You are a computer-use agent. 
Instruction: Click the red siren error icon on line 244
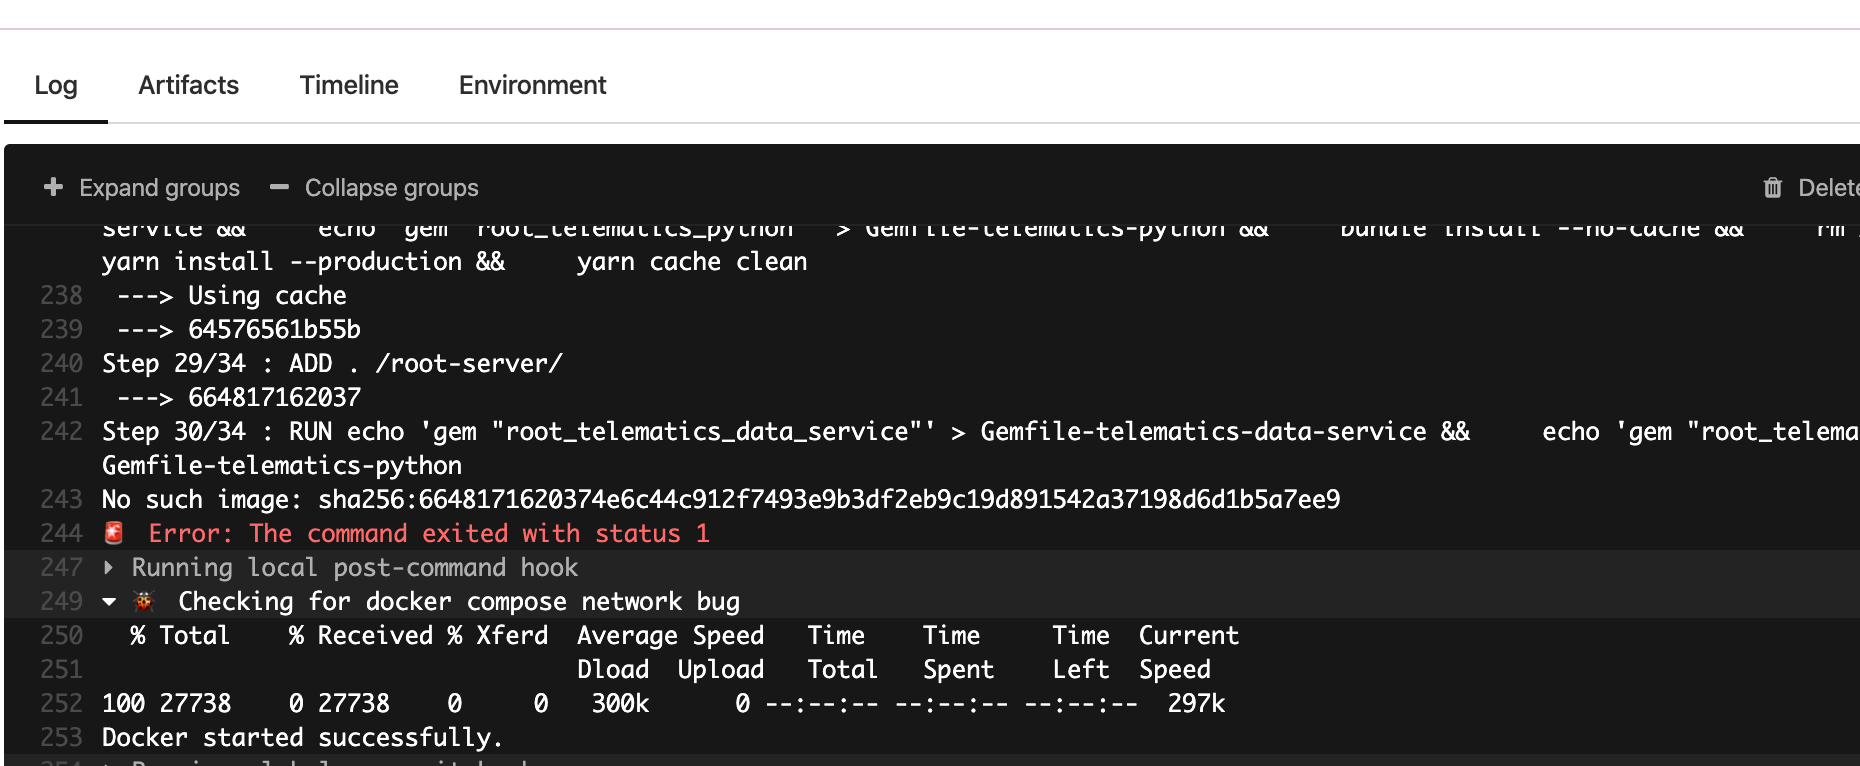click(114, 533)
